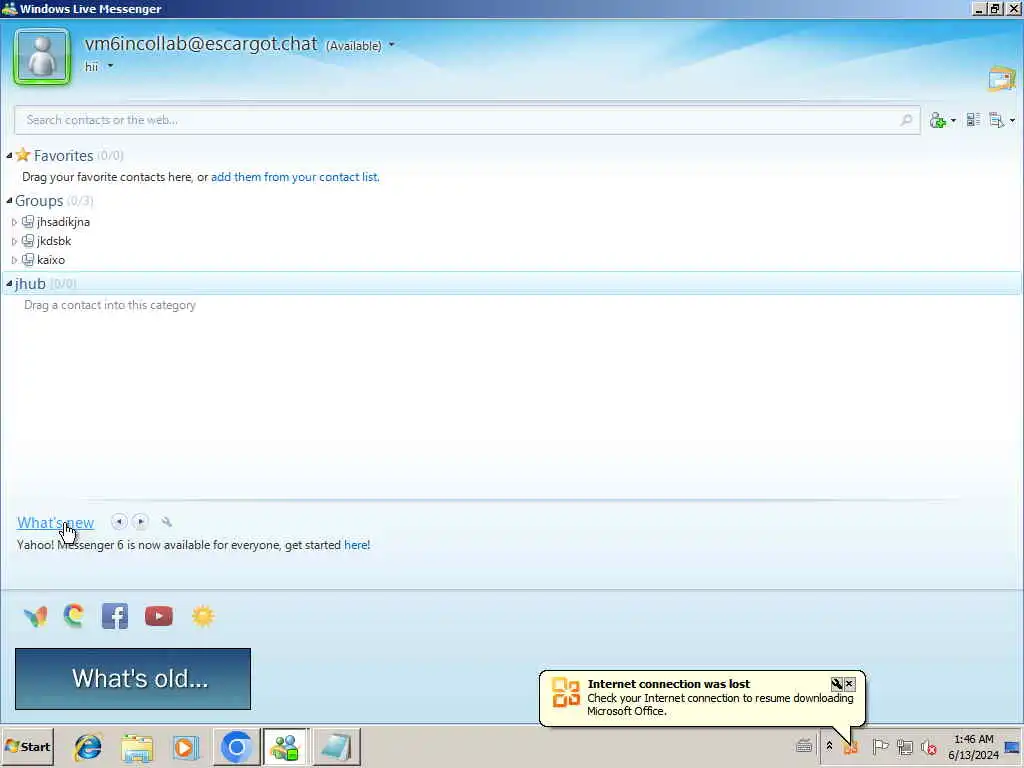
Task: Click the vm6incollab@escargot.chat display name
Action: pos(200,44)
